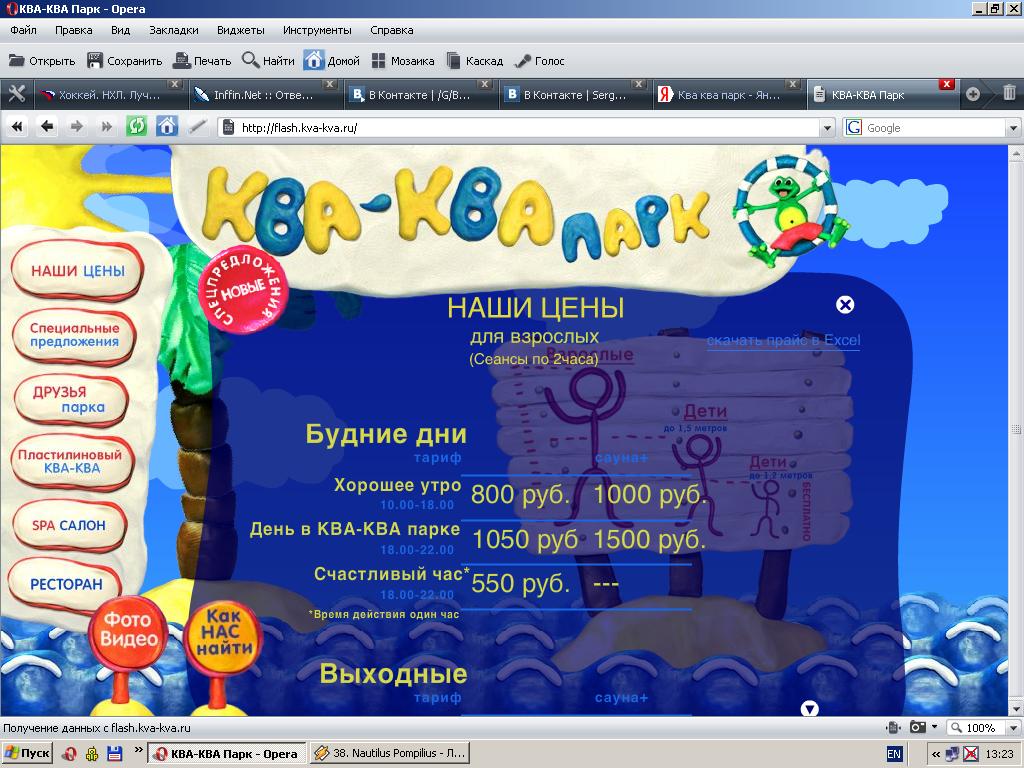1024x768 pixels.
Task: Toggle EN language indicator in taskbar
Action: 894,753
